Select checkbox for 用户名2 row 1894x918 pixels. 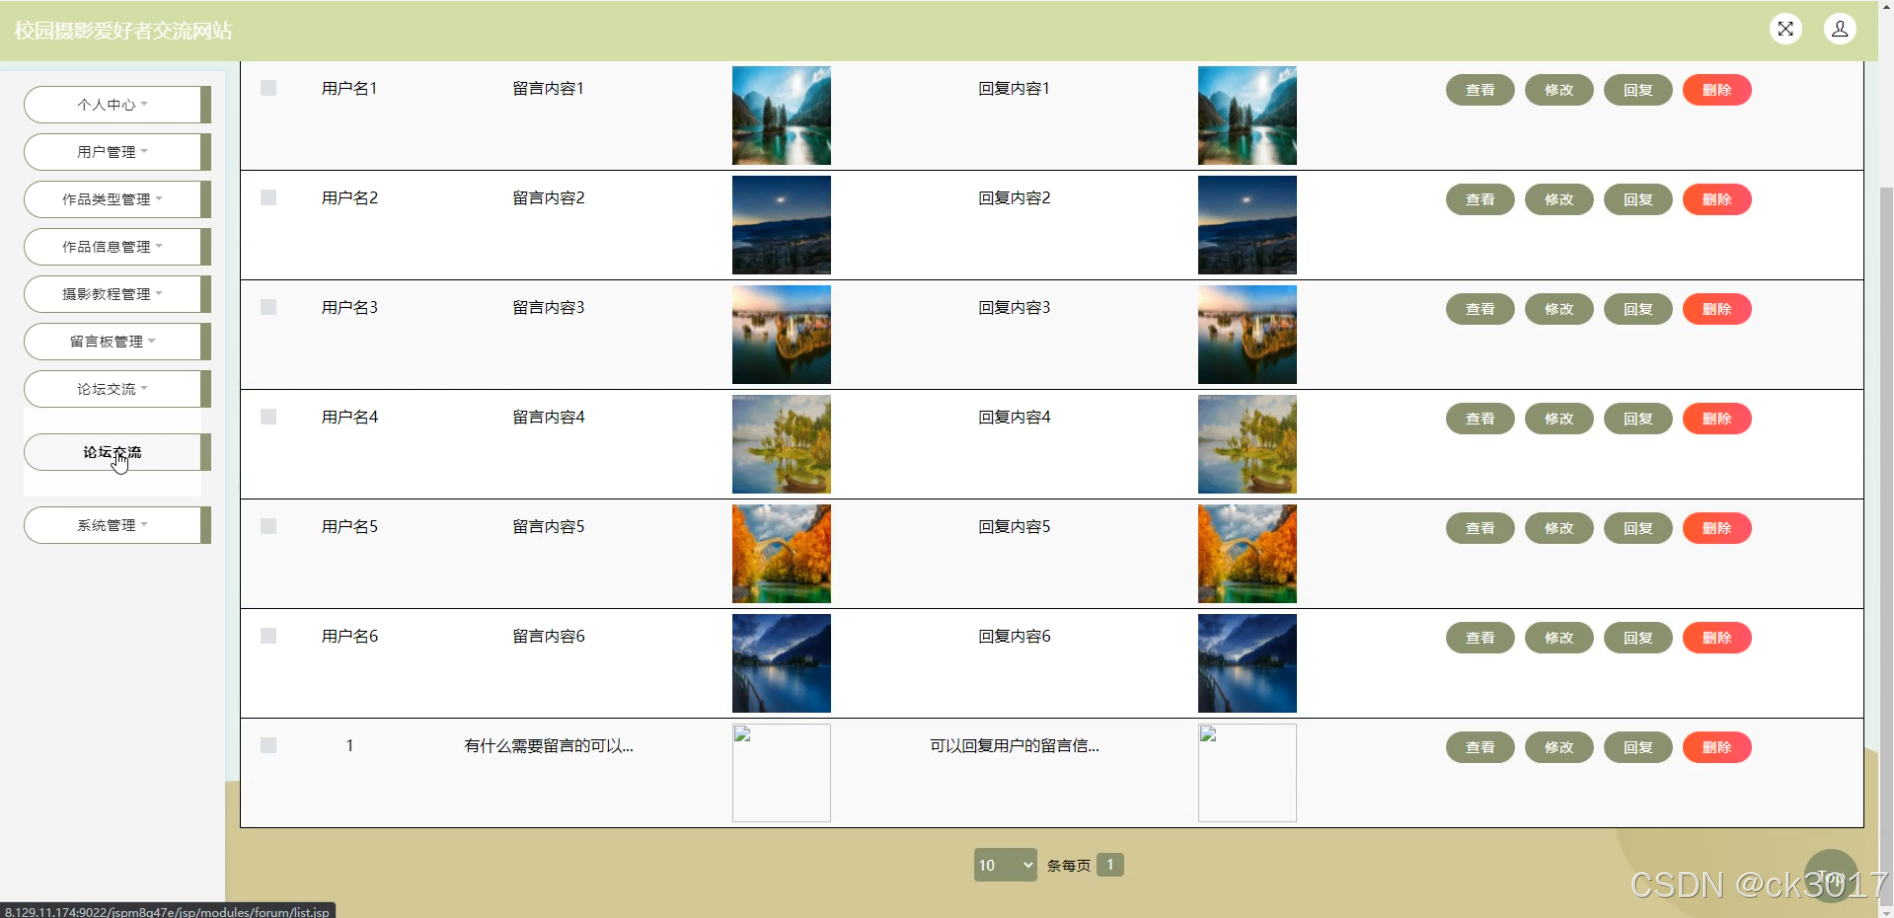(268, 198)
